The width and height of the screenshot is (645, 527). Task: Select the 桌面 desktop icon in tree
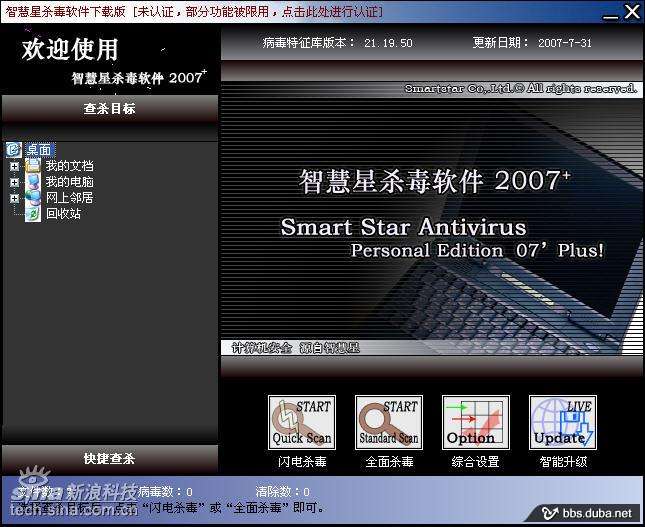(x=14, y=149)
